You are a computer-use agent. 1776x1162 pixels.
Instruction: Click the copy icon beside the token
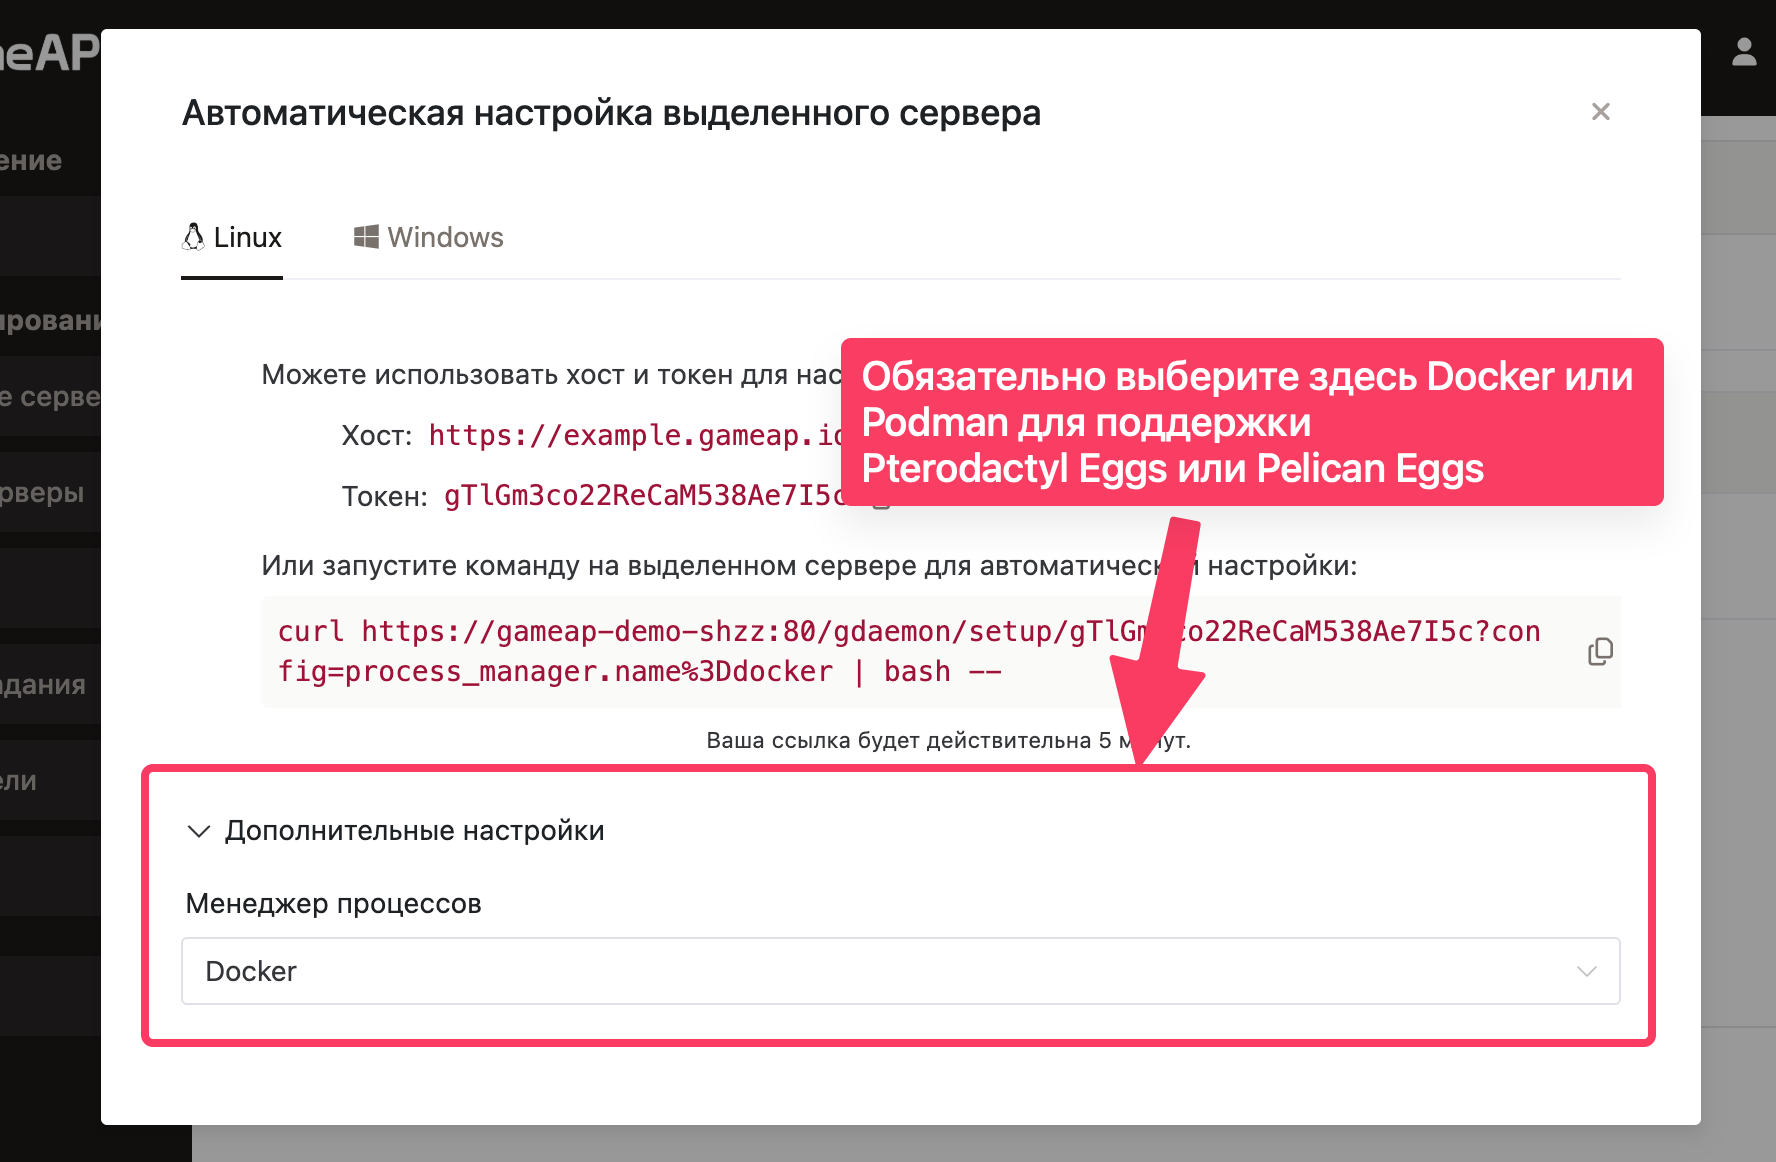pyautogui.click(x=880, y=499)
